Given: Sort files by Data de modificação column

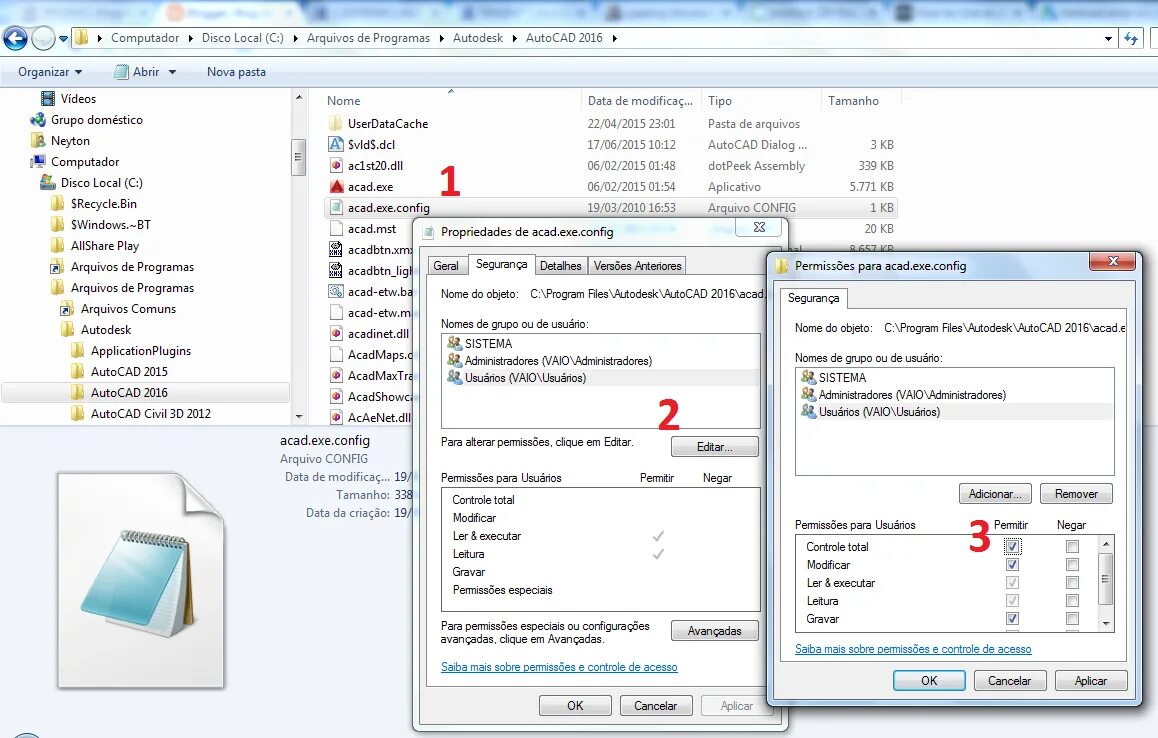Looking at the screenshot, I should click(x=640, y=100).
